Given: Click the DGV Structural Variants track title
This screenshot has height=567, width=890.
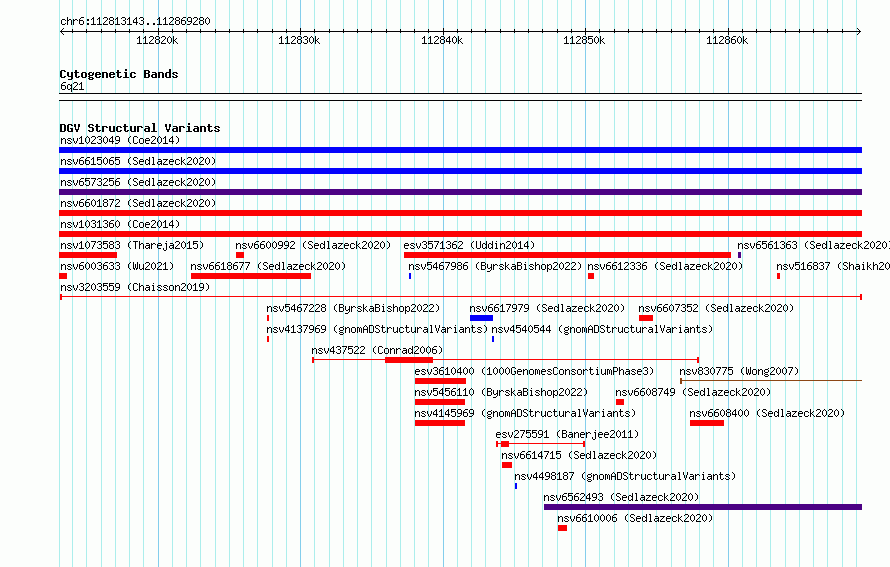Looking at the screenshot, I should [x=140, y=128].
